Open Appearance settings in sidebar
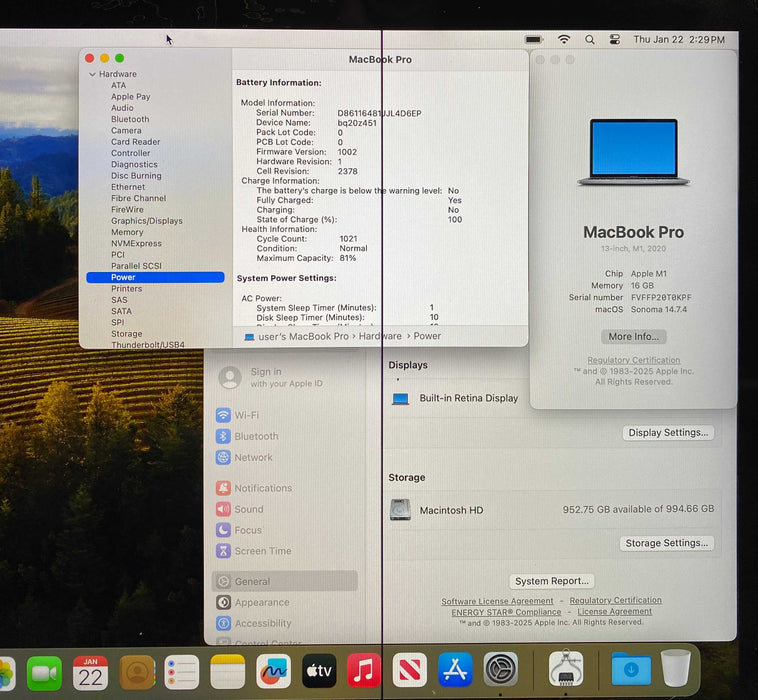 (252, 603)
